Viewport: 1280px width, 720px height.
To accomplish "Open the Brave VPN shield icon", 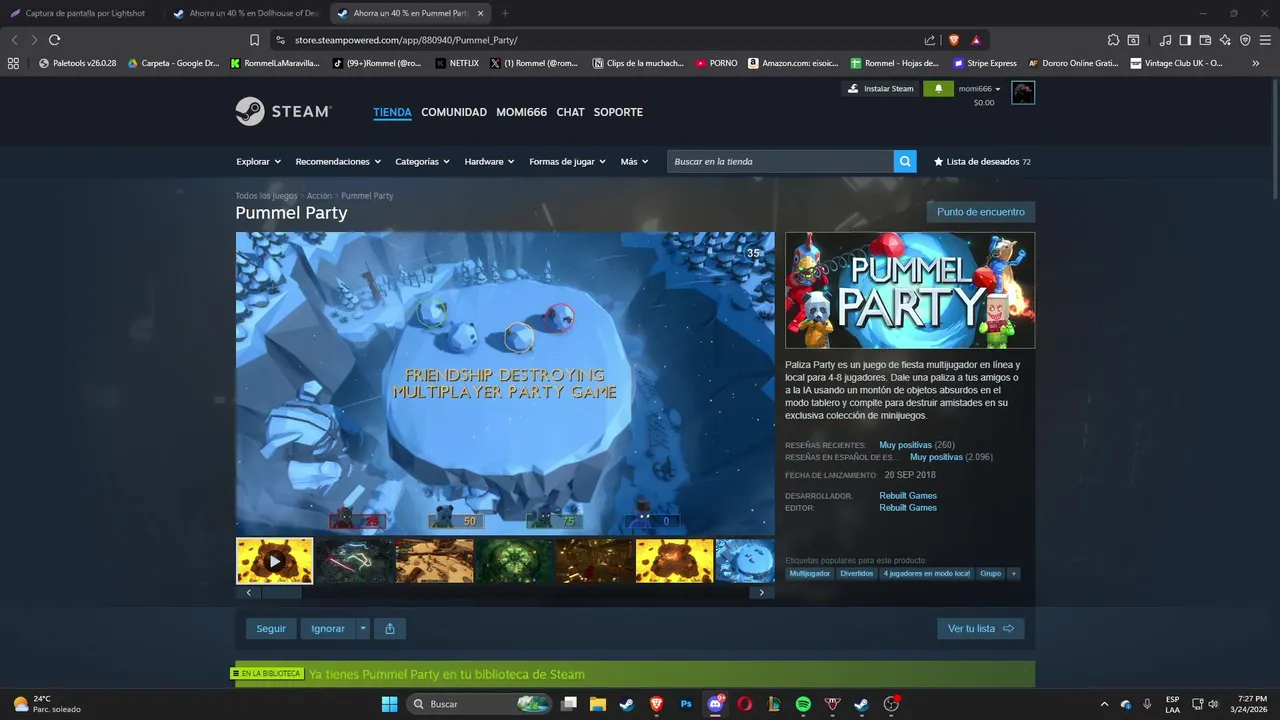I will pos(1245,40).
